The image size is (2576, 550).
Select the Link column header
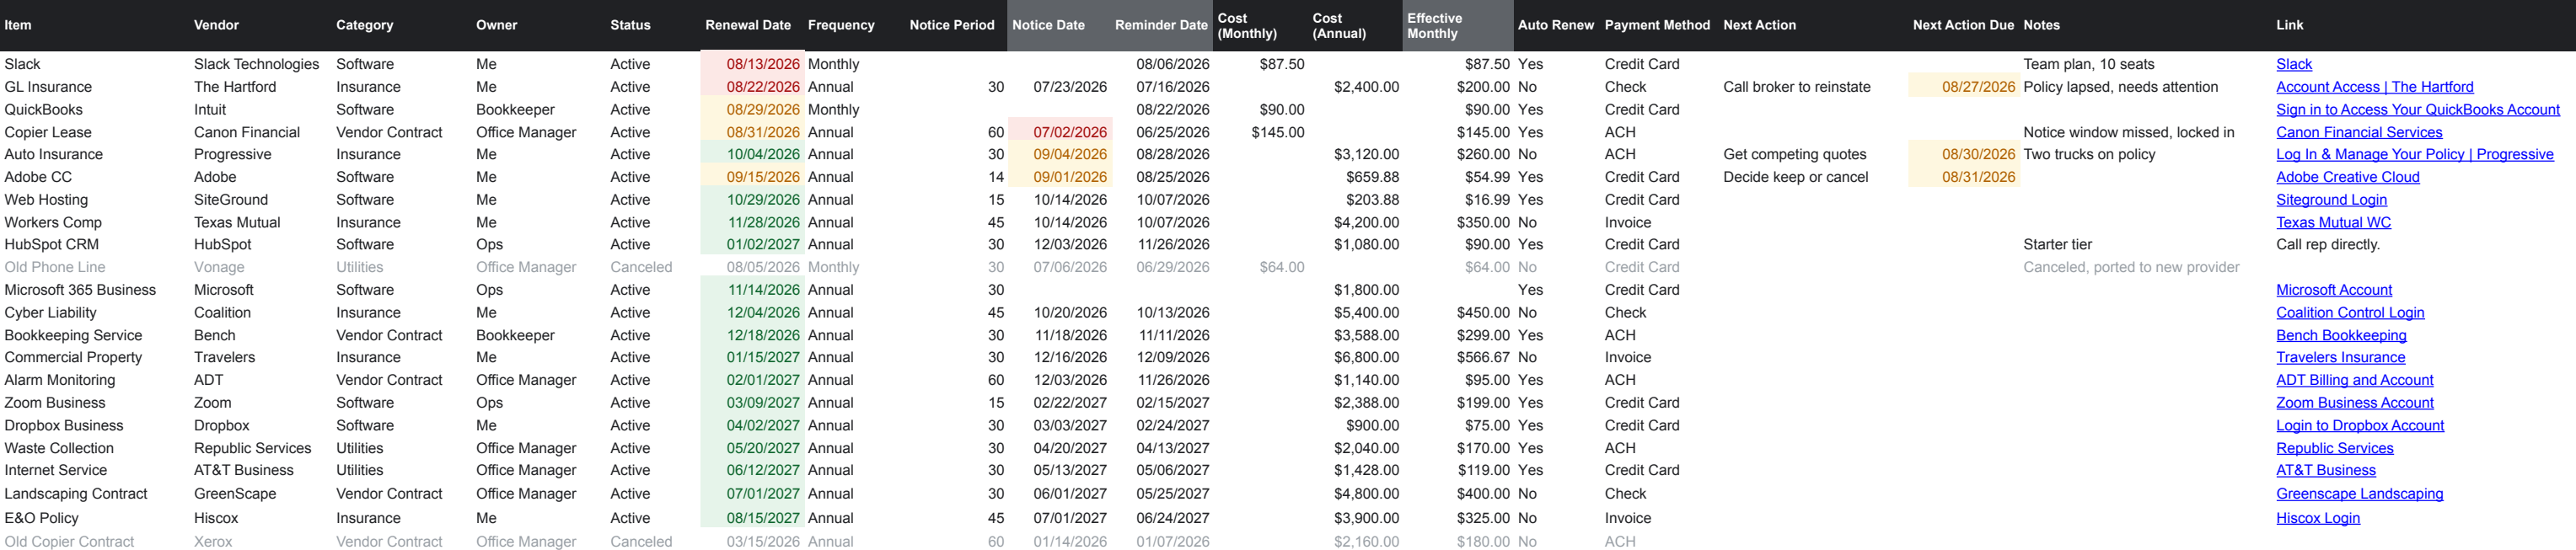click(2289, 25)
